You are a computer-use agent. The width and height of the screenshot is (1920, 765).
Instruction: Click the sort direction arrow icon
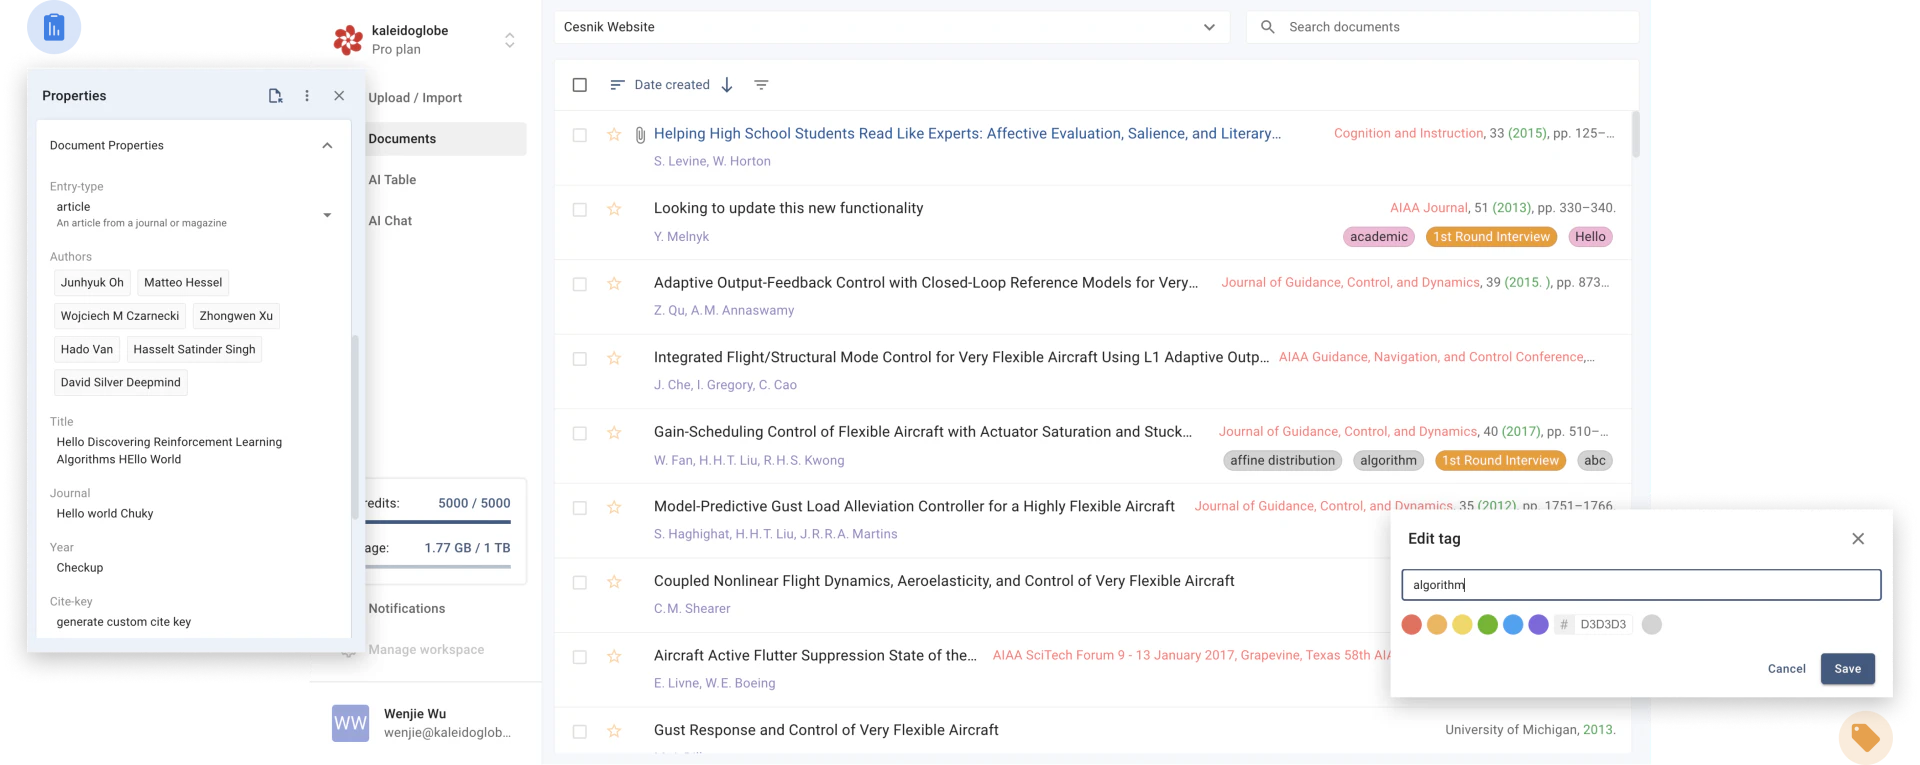click(727, 85)
